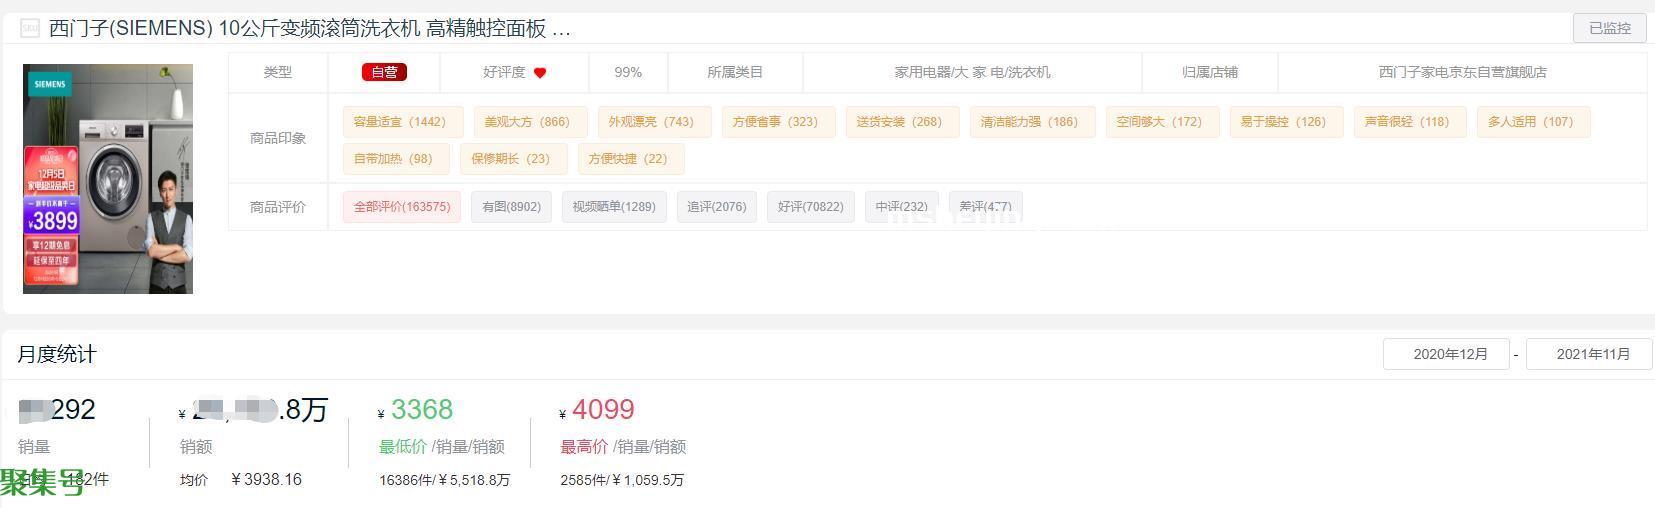Open the 西门子家电京东自营旗舰店 store link
Image resolution: width=1655 pixels, height=508 pixels.
tap(1462, 72)
